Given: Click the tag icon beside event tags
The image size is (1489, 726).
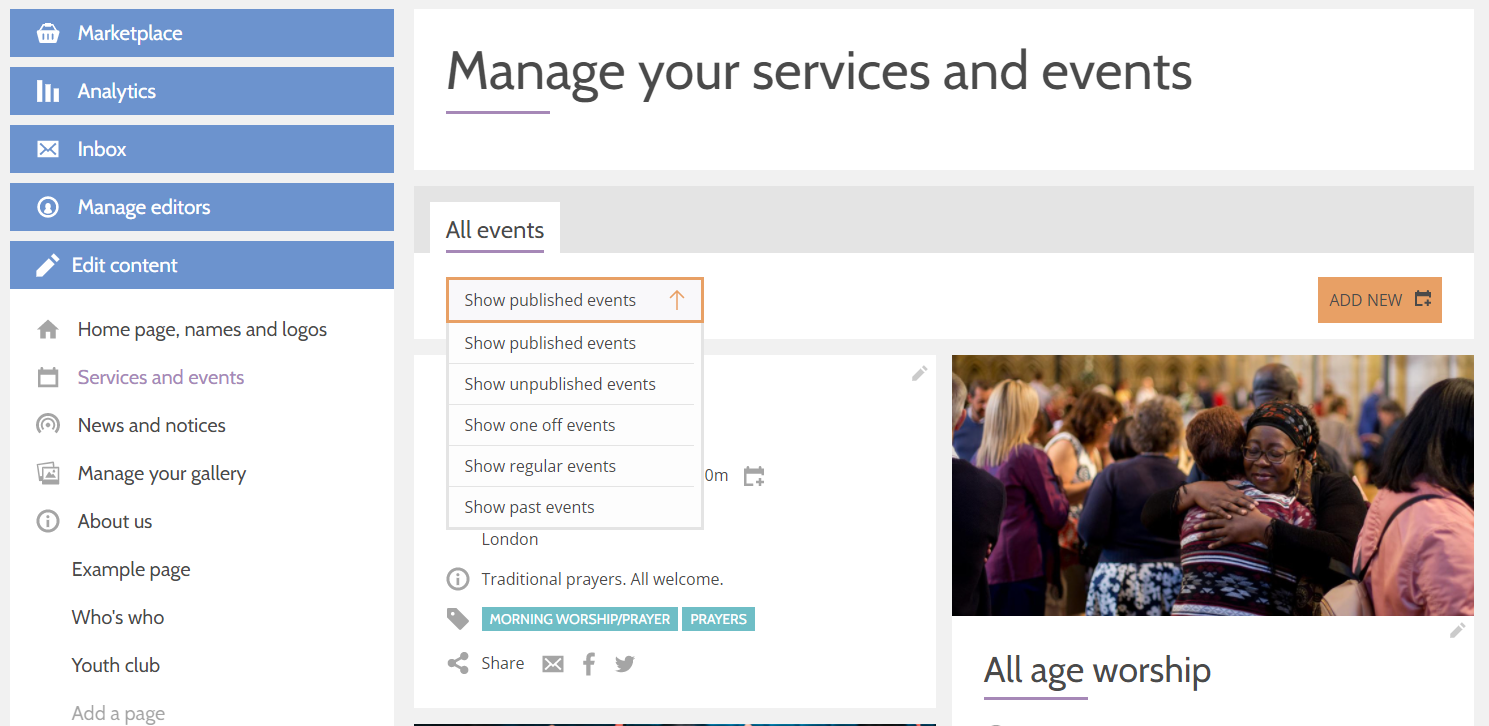Looking at the screenshot, I should [458, 619].
